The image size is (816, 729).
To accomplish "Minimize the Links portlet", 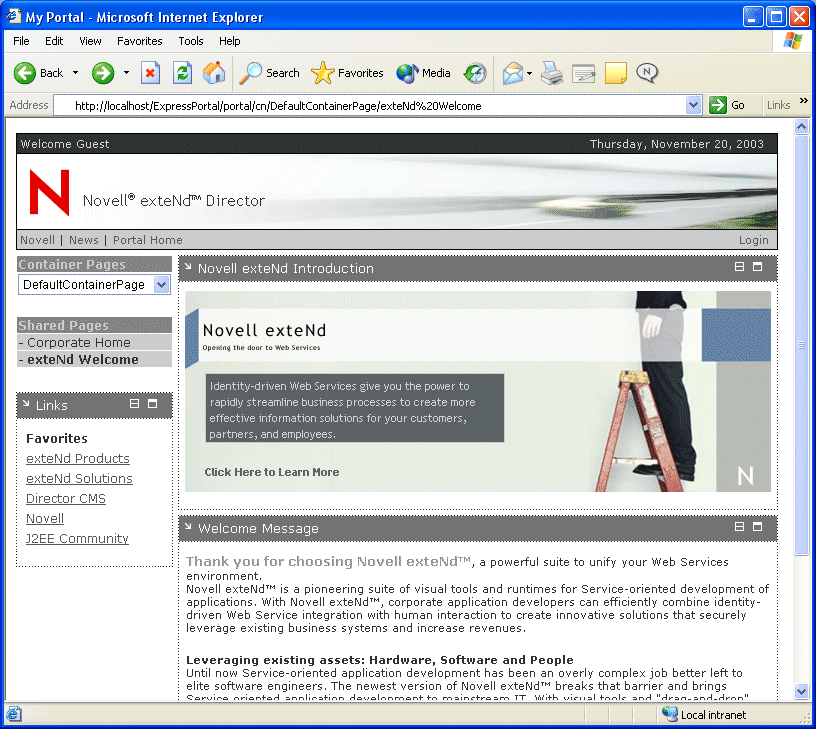I will [134, 404].
